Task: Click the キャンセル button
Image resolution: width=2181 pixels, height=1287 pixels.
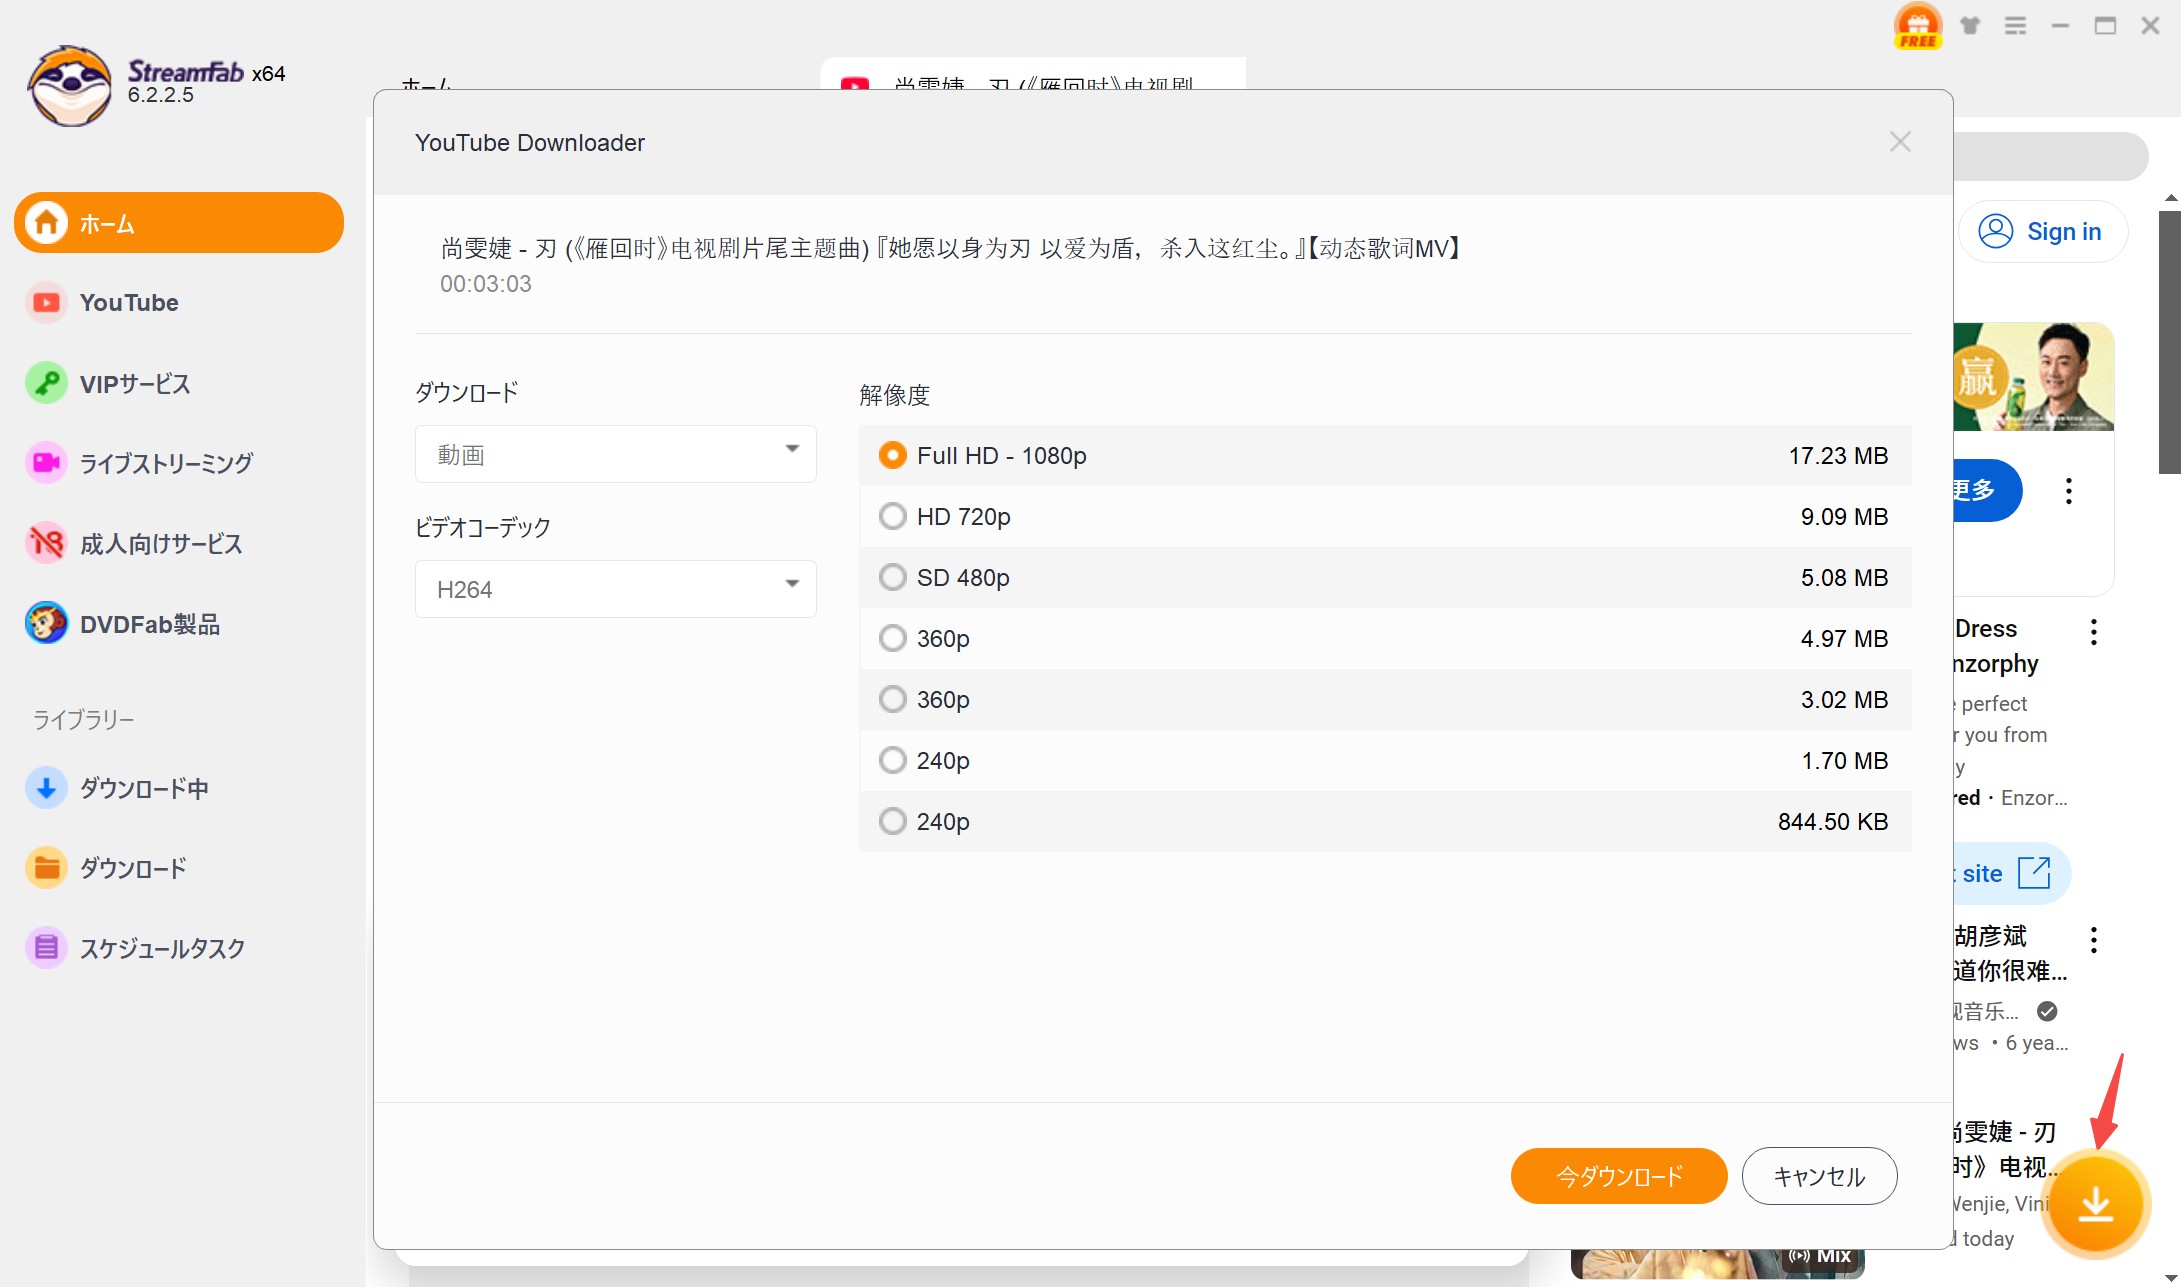Action: pos(1819,1176)
